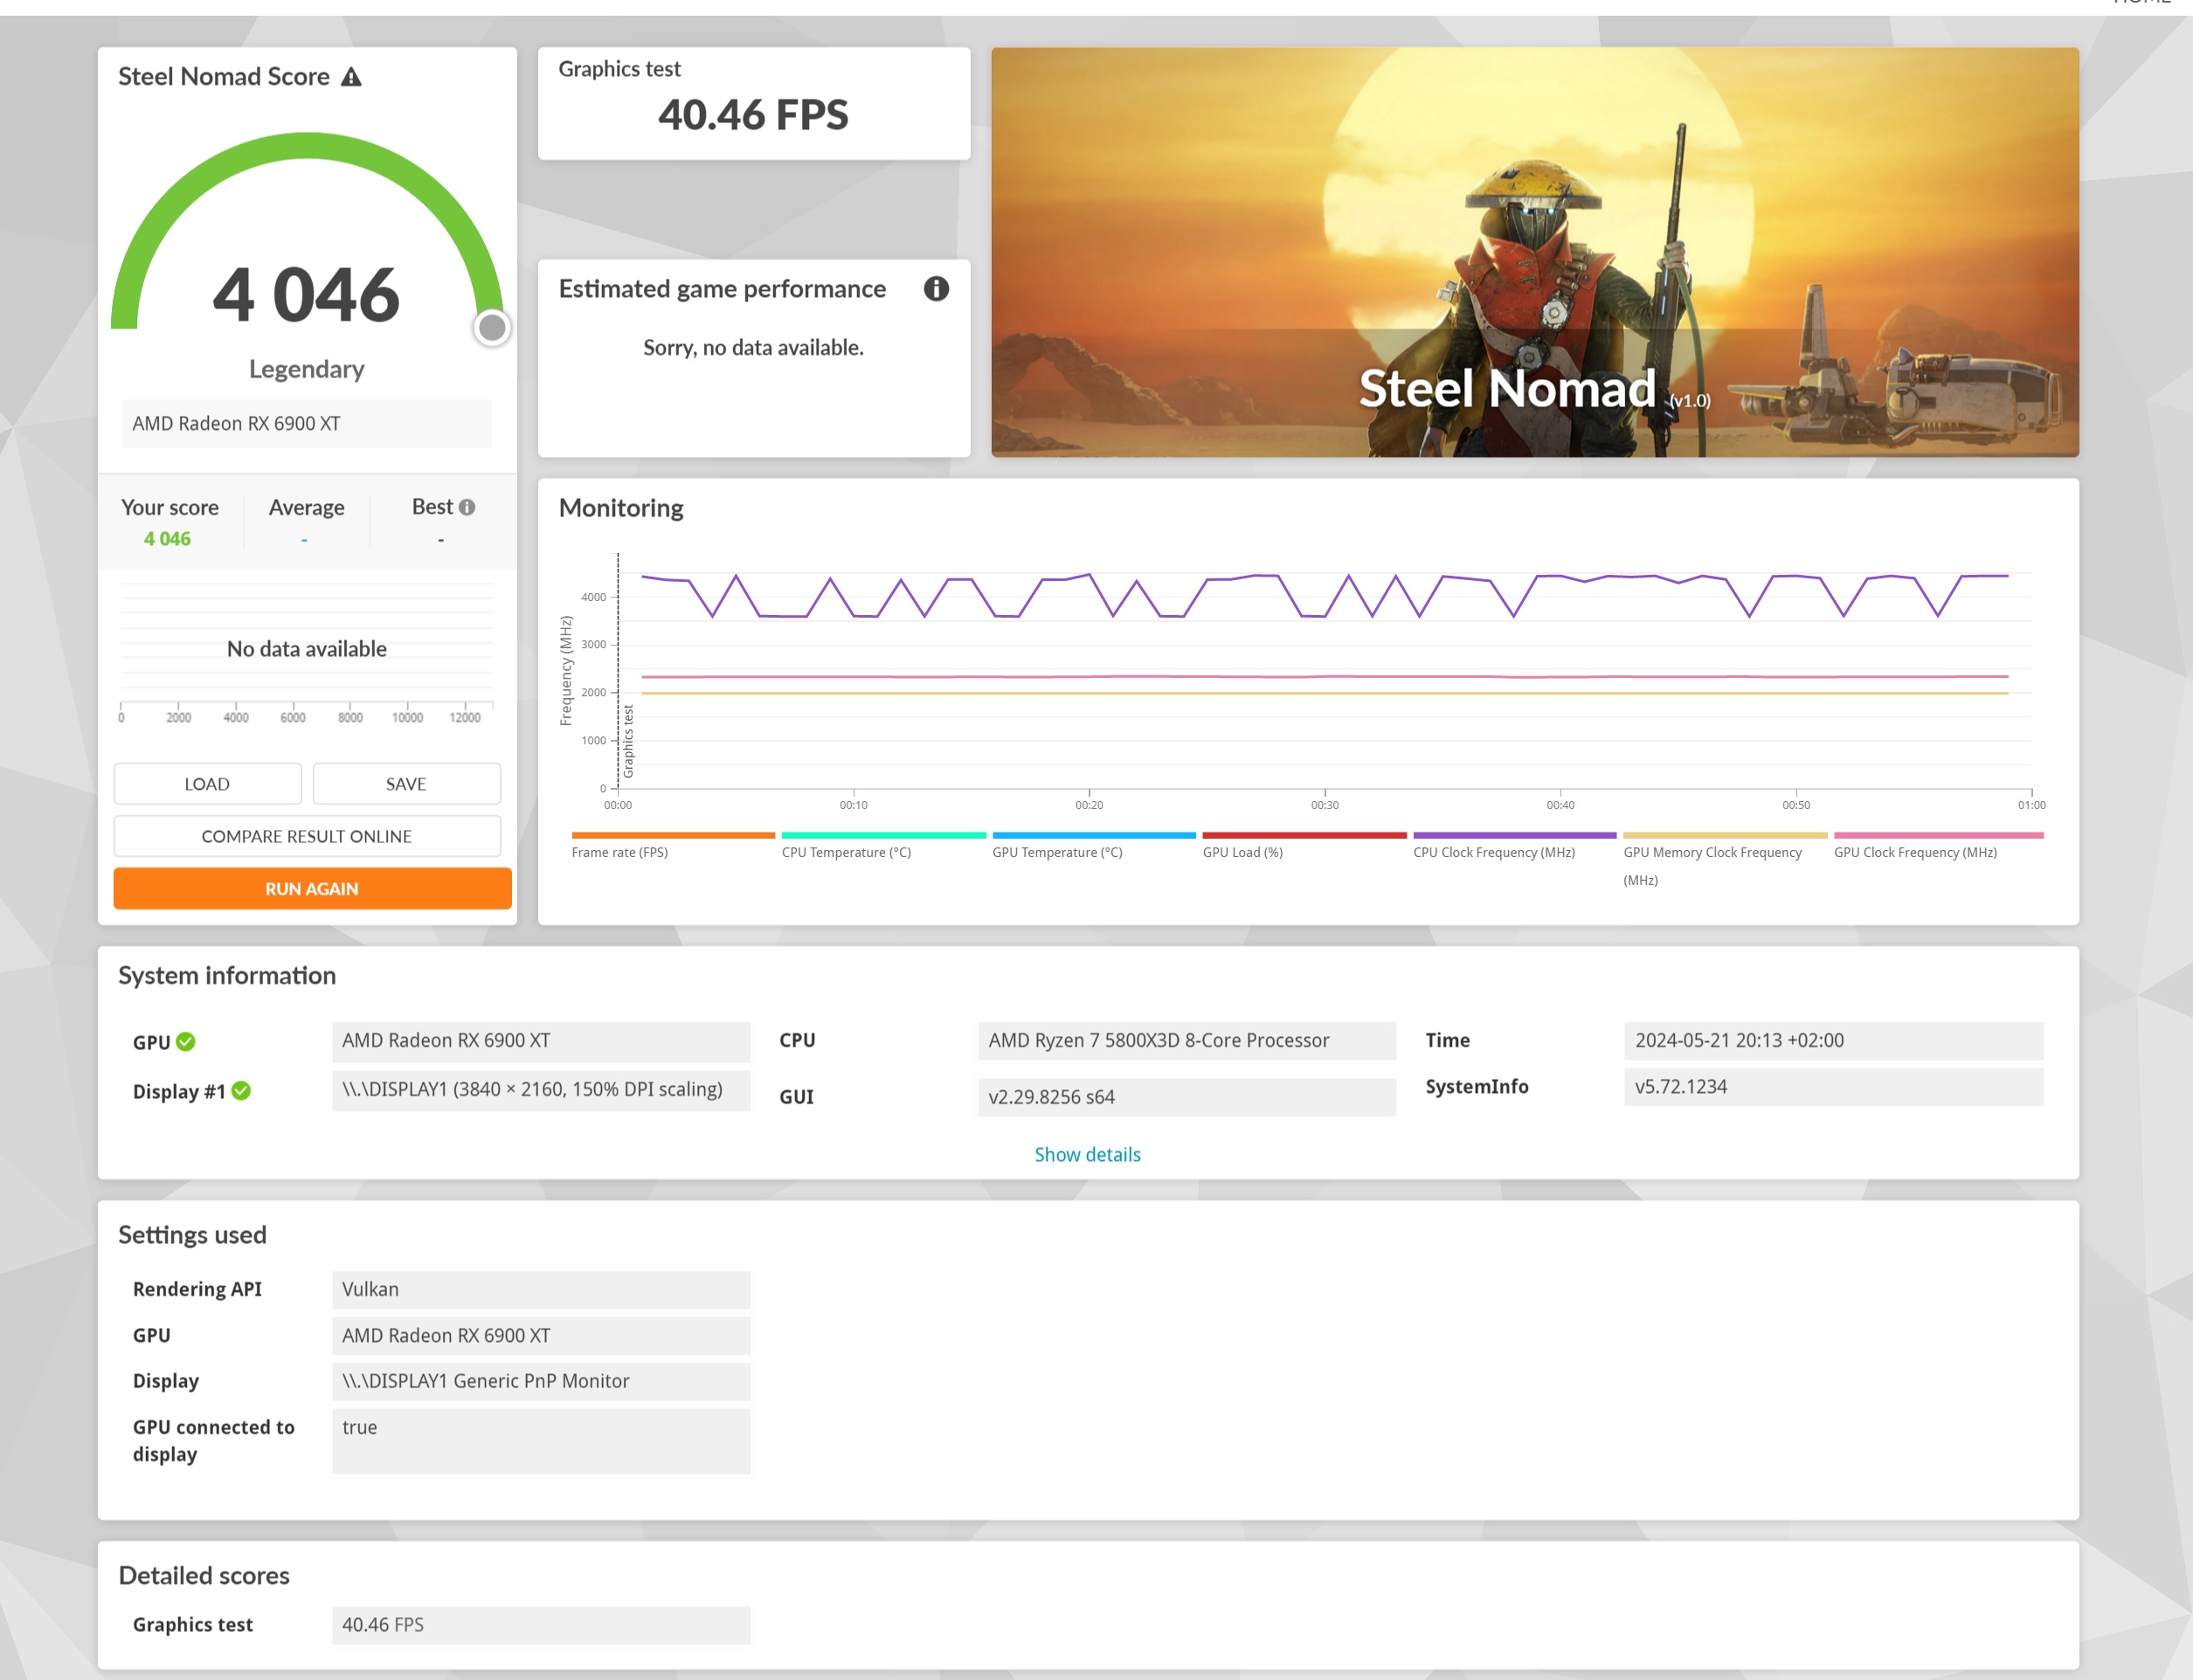This screenshot has height=1680, width=2193.
Task: Toggle the pink GPU Clock Frequency legend
Action: (x=1915, y=852)
